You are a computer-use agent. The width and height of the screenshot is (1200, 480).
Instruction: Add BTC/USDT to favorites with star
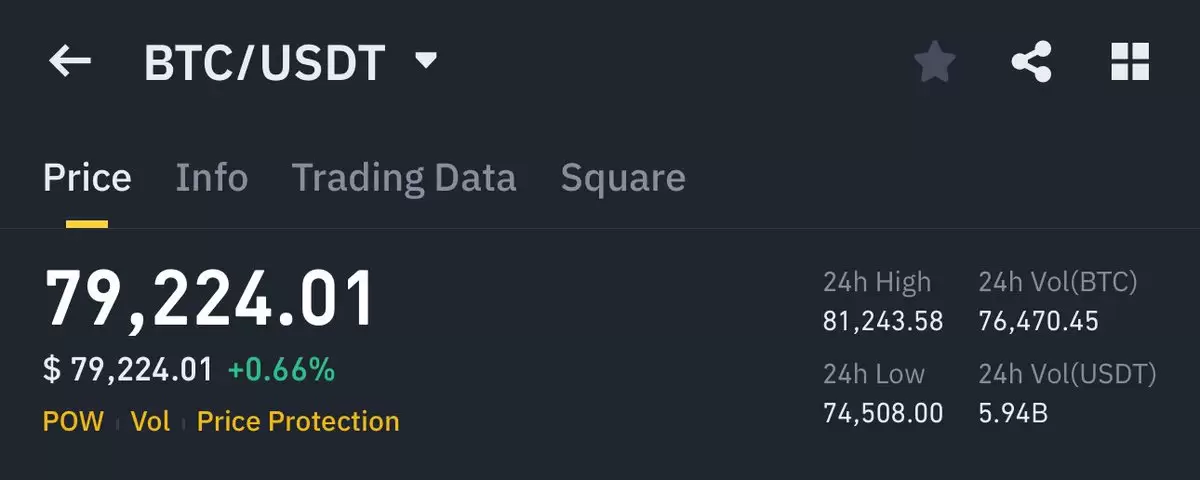point(935,62)
